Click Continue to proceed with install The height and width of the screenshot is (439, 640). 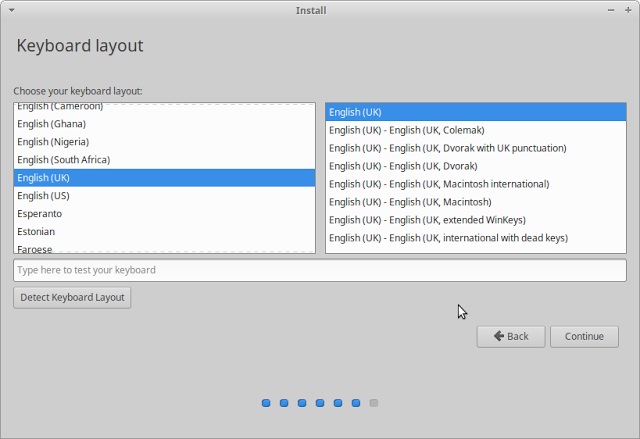click(x=584, y=336)
